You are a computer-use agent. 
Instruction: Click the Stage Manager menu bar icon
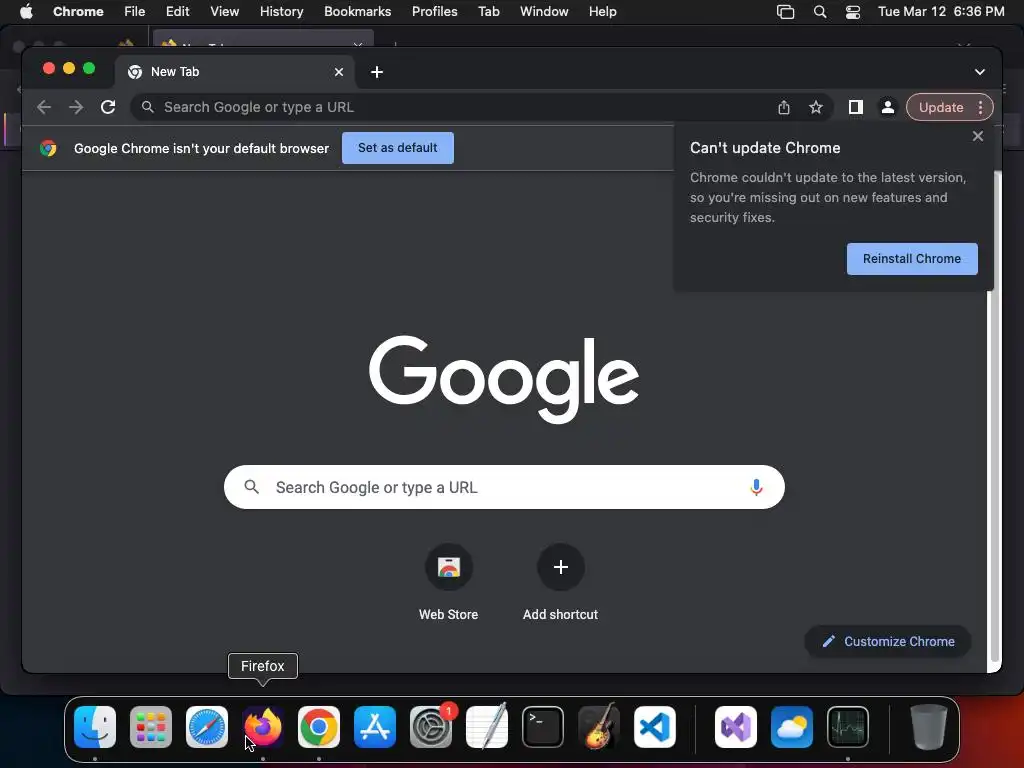pyautogui.click(x=785, y=11)
